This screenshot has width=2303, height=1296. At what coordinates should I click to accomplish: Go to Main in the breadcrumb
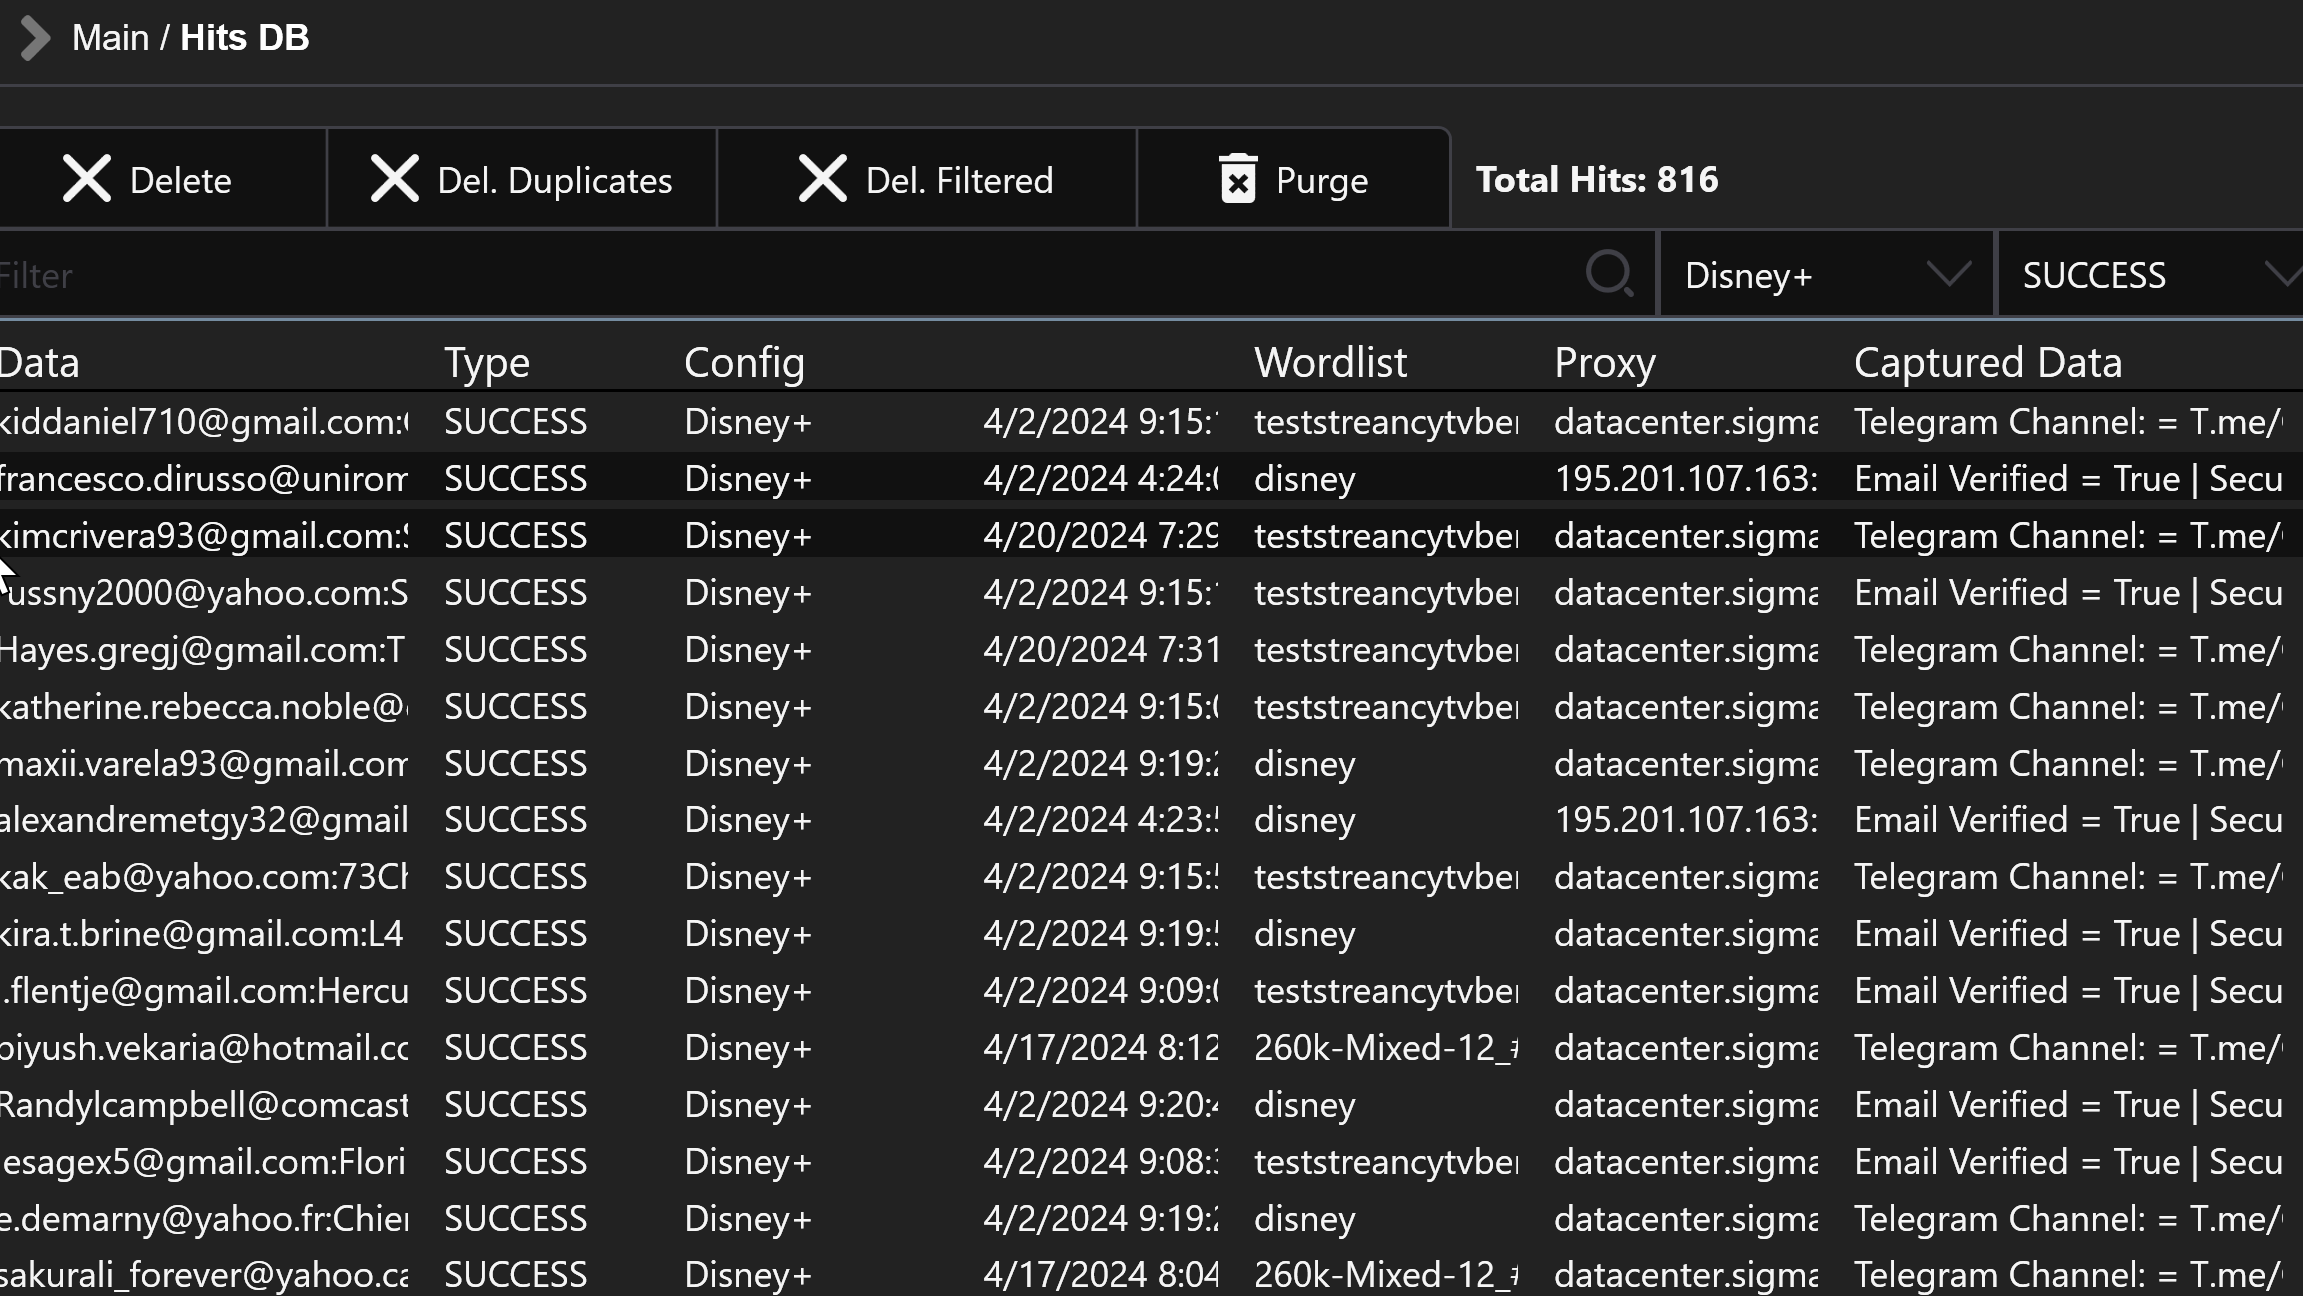110,38
